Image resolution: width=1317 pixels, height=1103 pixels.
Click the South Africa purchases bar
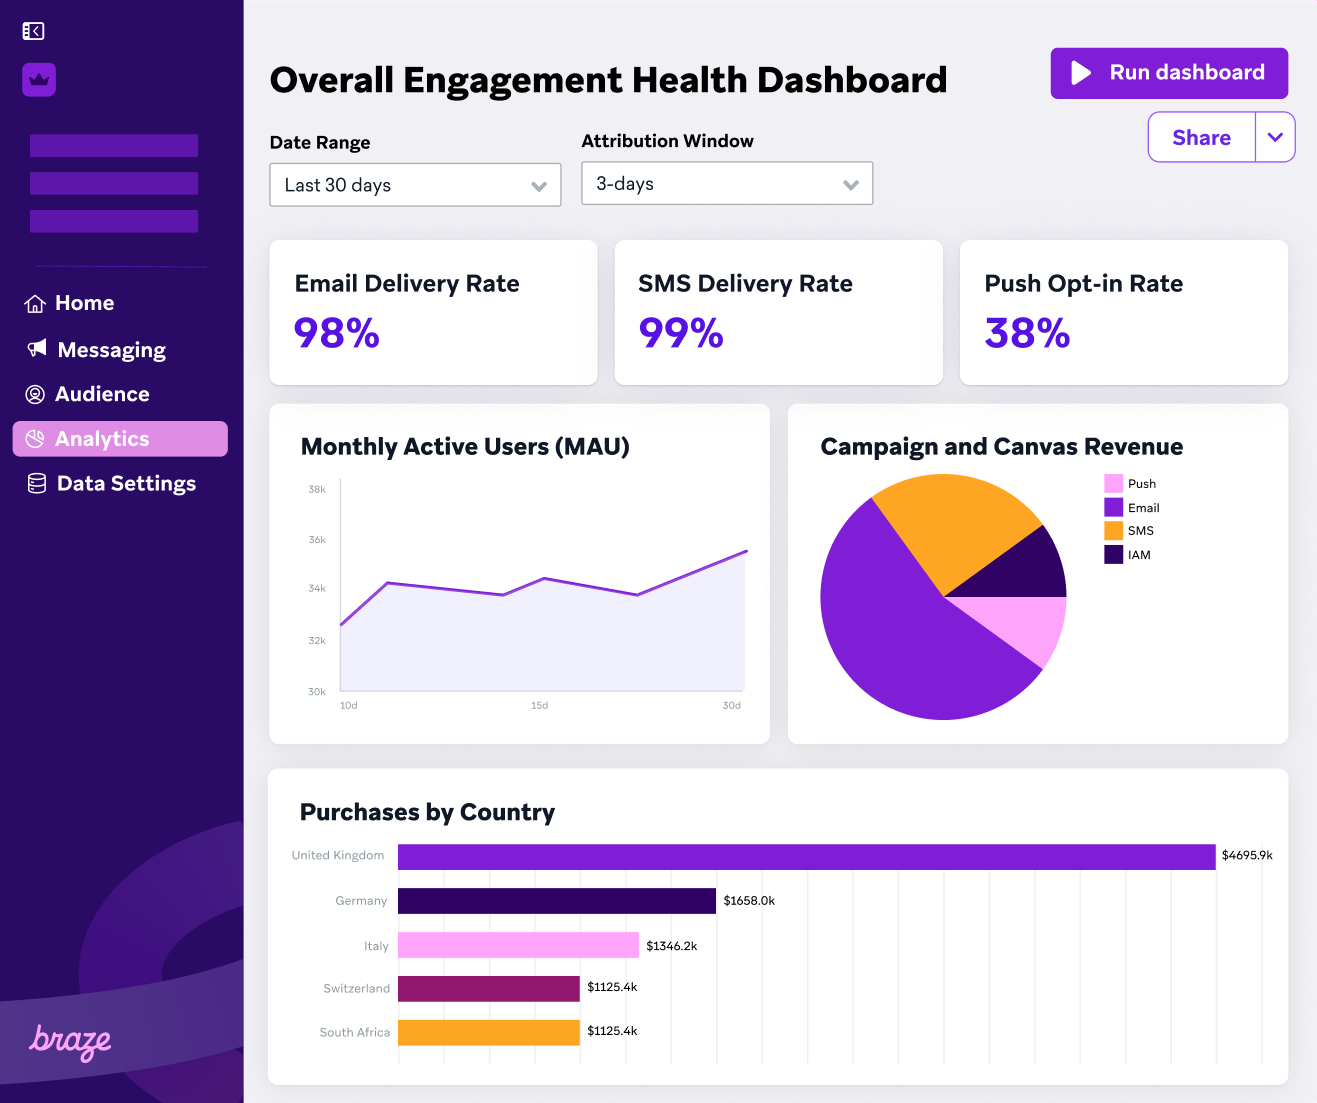pyautogui.click(x=489, y=1033)
